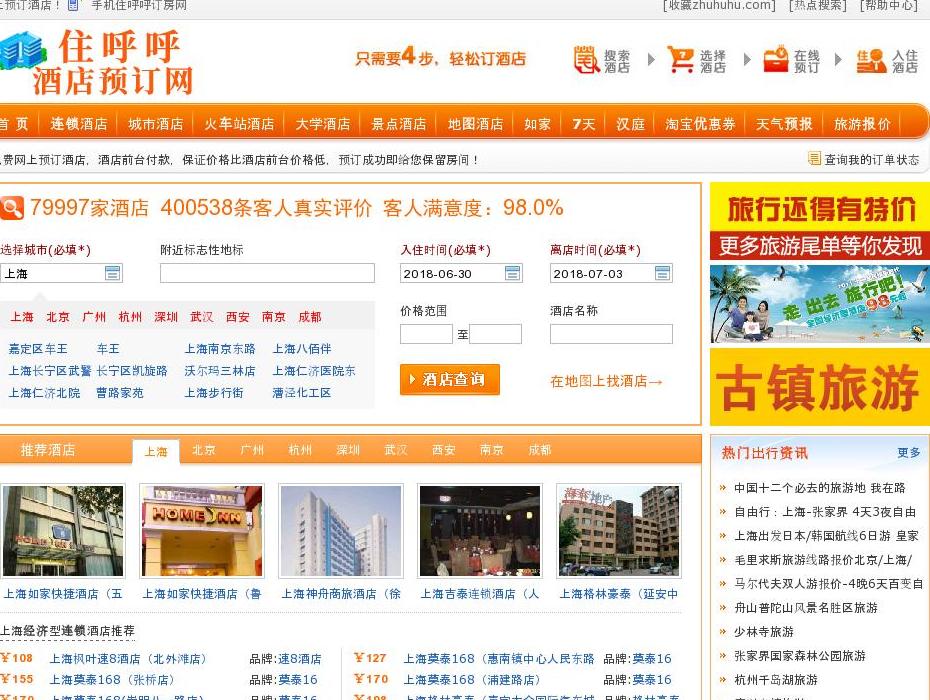Focus the minimum price input field
Image resolution: width=930 pixels, height=700 pixels.
tap(426, 333)
